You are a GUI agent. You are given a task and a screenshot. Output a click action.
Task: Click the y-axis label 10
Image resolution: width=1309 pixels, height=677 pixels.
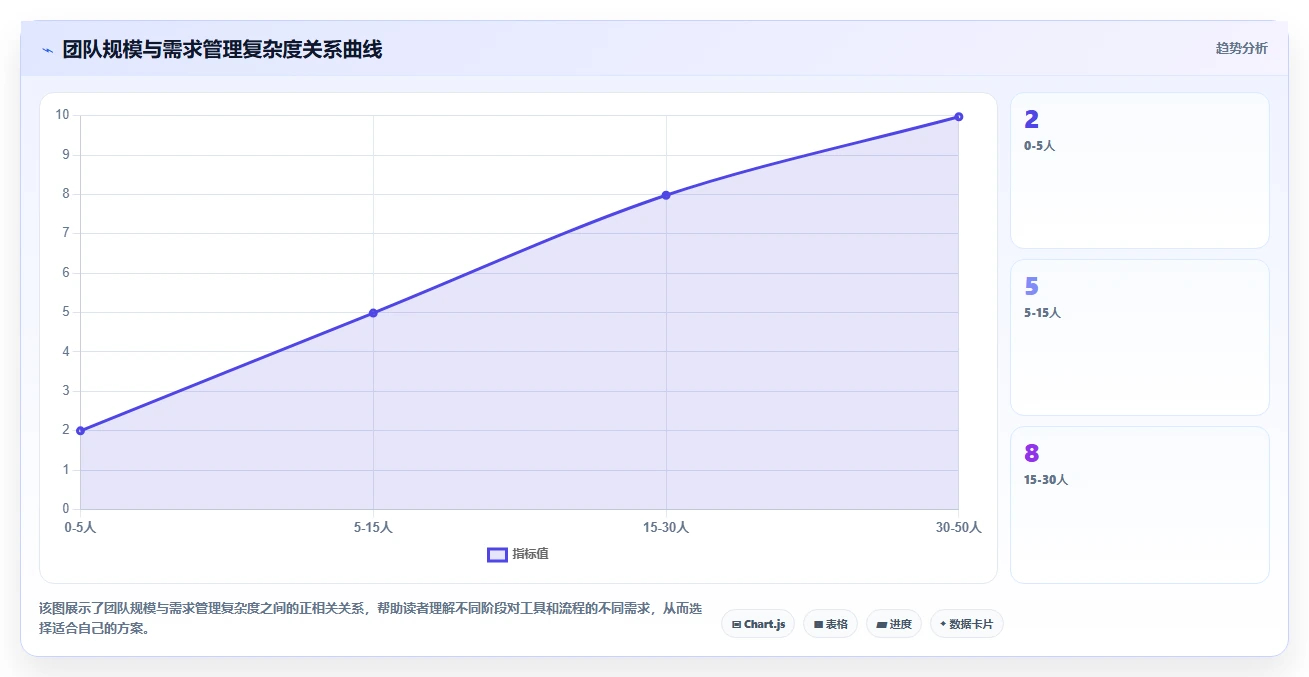pyautogui.click(x=62, y=115)
